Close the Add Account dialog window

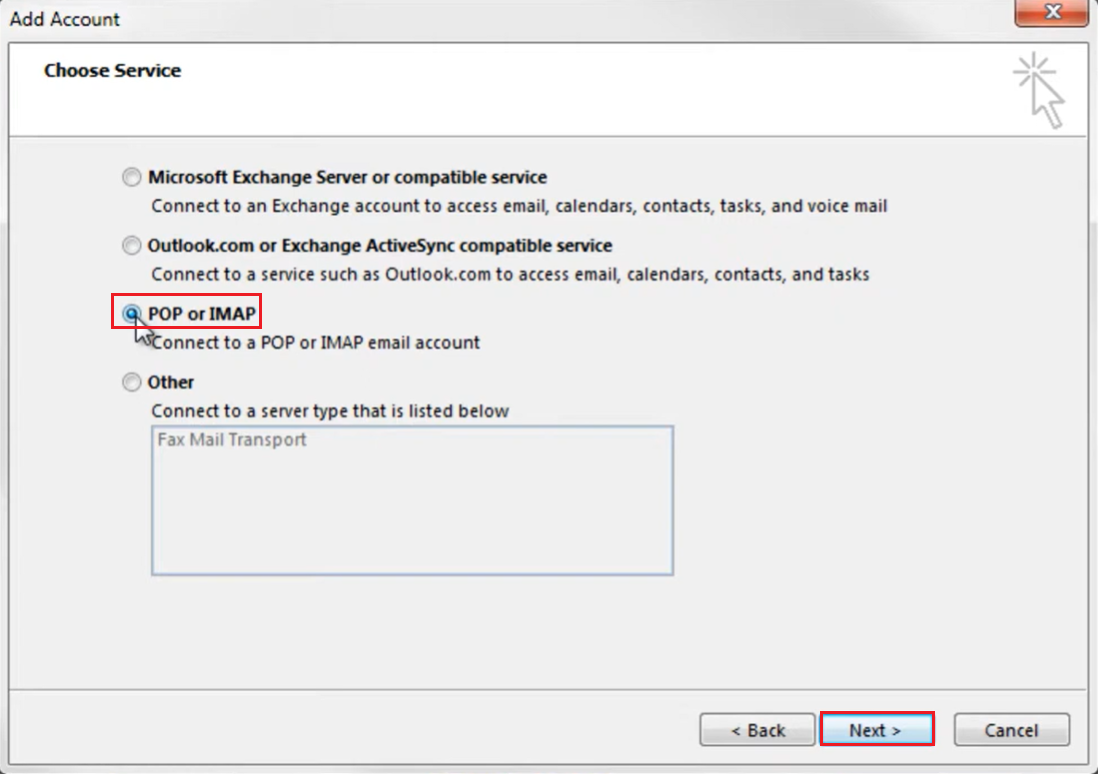1053,15
